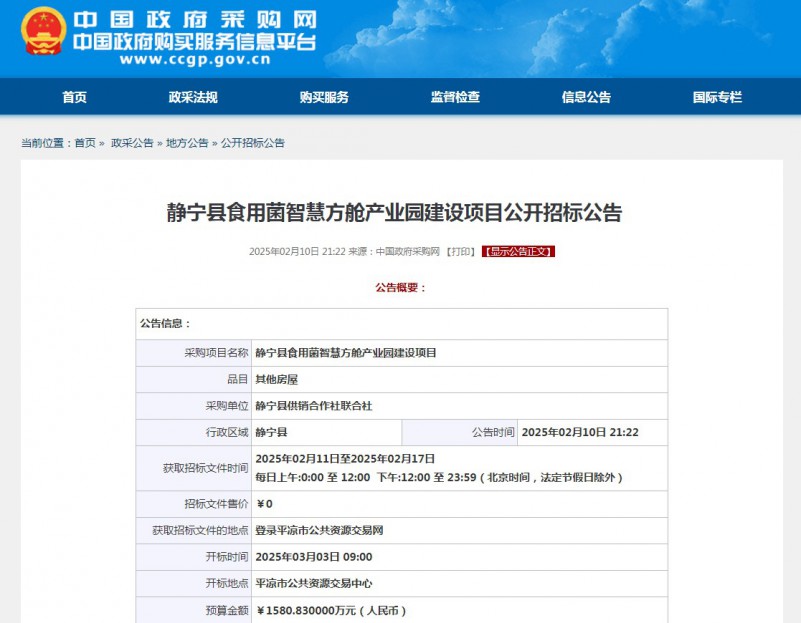Click the page title 静宁县食用菌智慧方舱产业园建设项目公开招标公告
The height and width of the screenshot is (623, 801).
coord(394,212)
